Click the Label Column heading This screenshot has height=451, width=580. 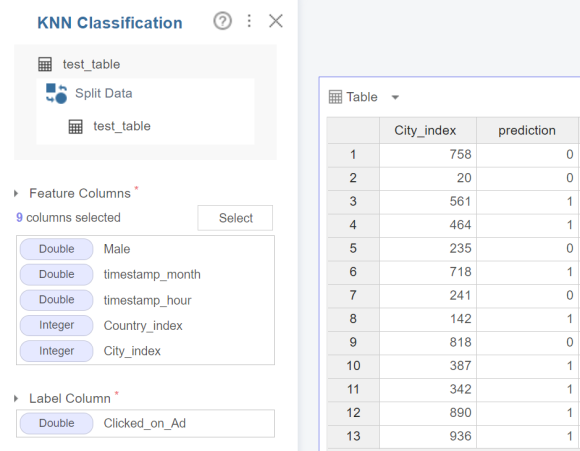click(x=70, y=398)
